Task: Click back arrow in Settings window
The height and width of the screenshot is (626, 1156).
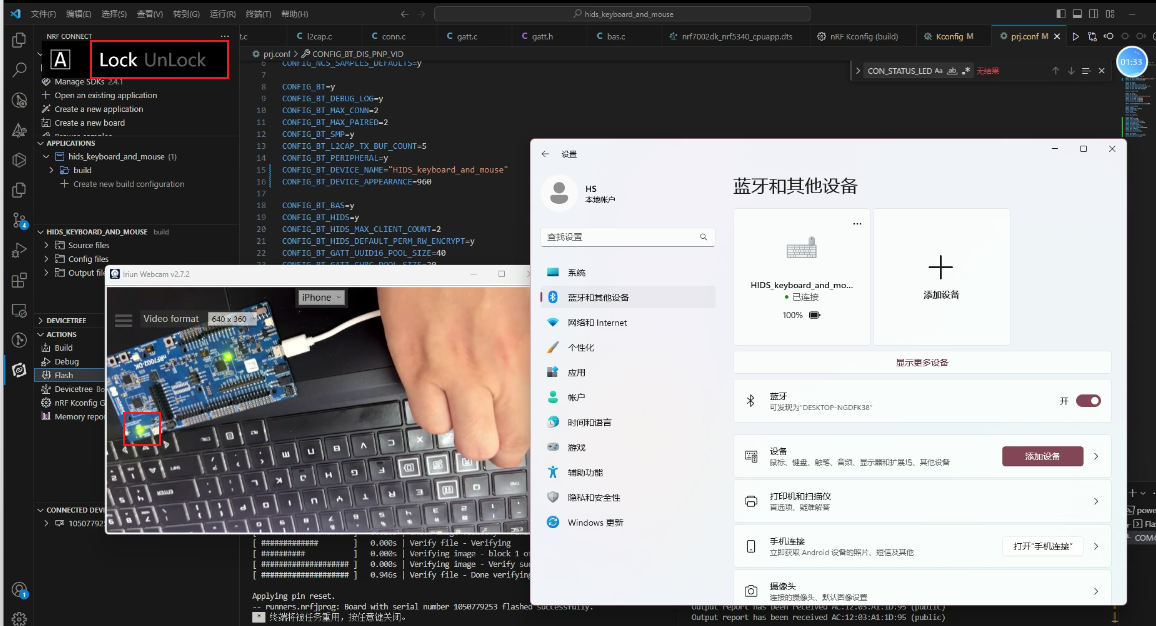Action: 546,154
